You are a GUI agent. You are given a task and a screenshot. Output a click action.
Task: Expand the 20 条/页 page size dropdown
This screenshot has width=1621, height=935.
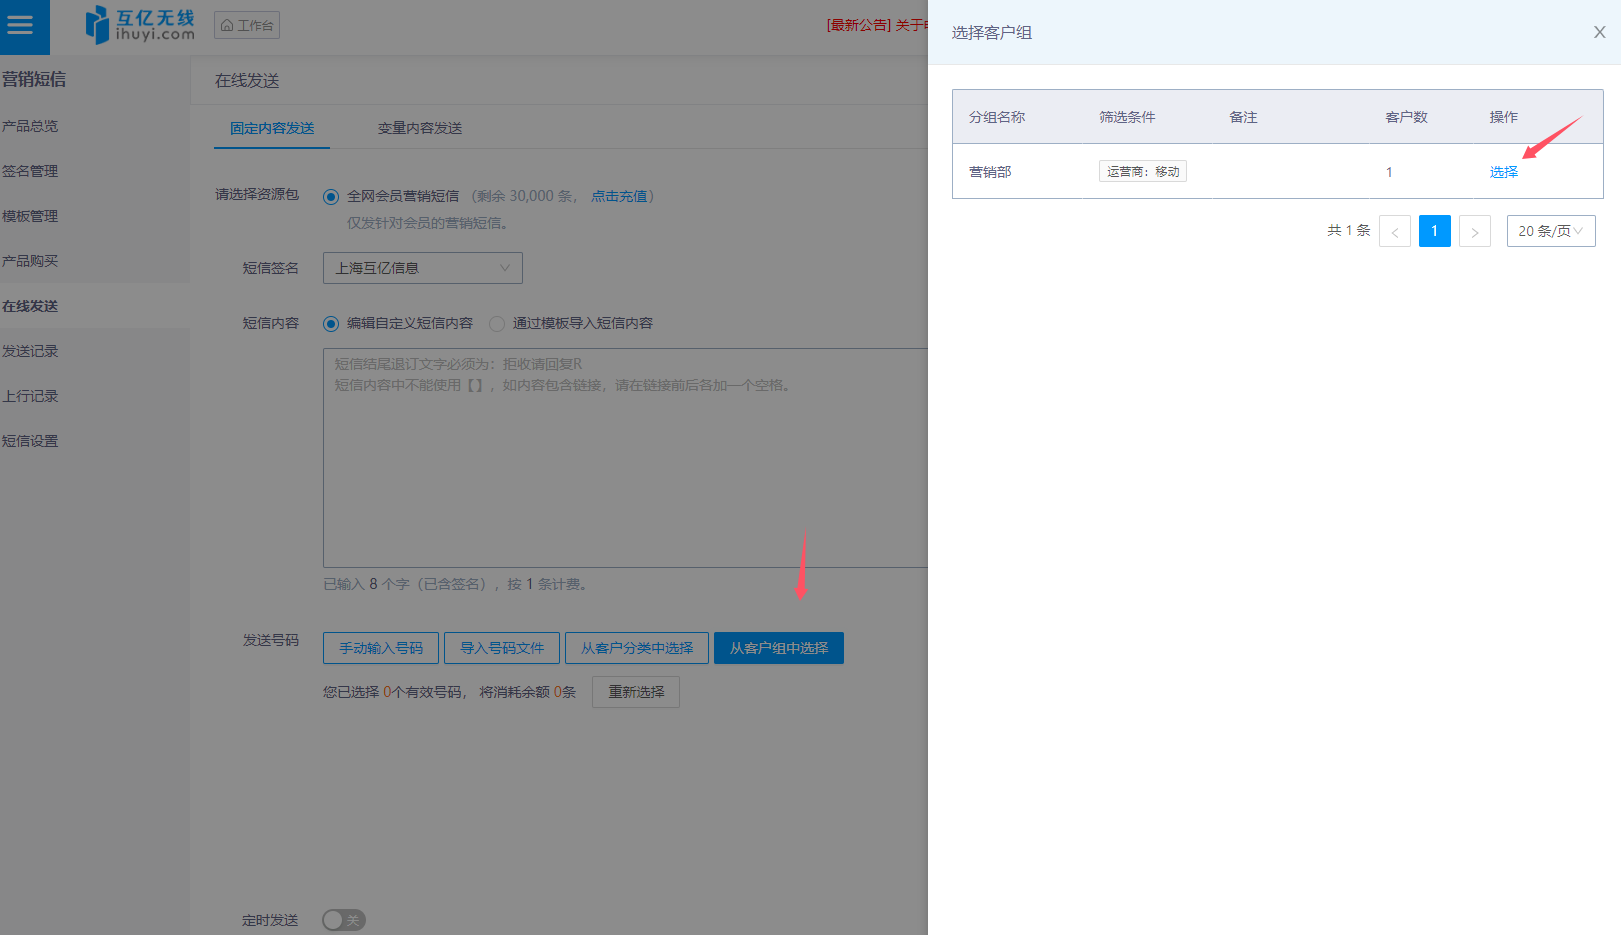click(1550, 231)
